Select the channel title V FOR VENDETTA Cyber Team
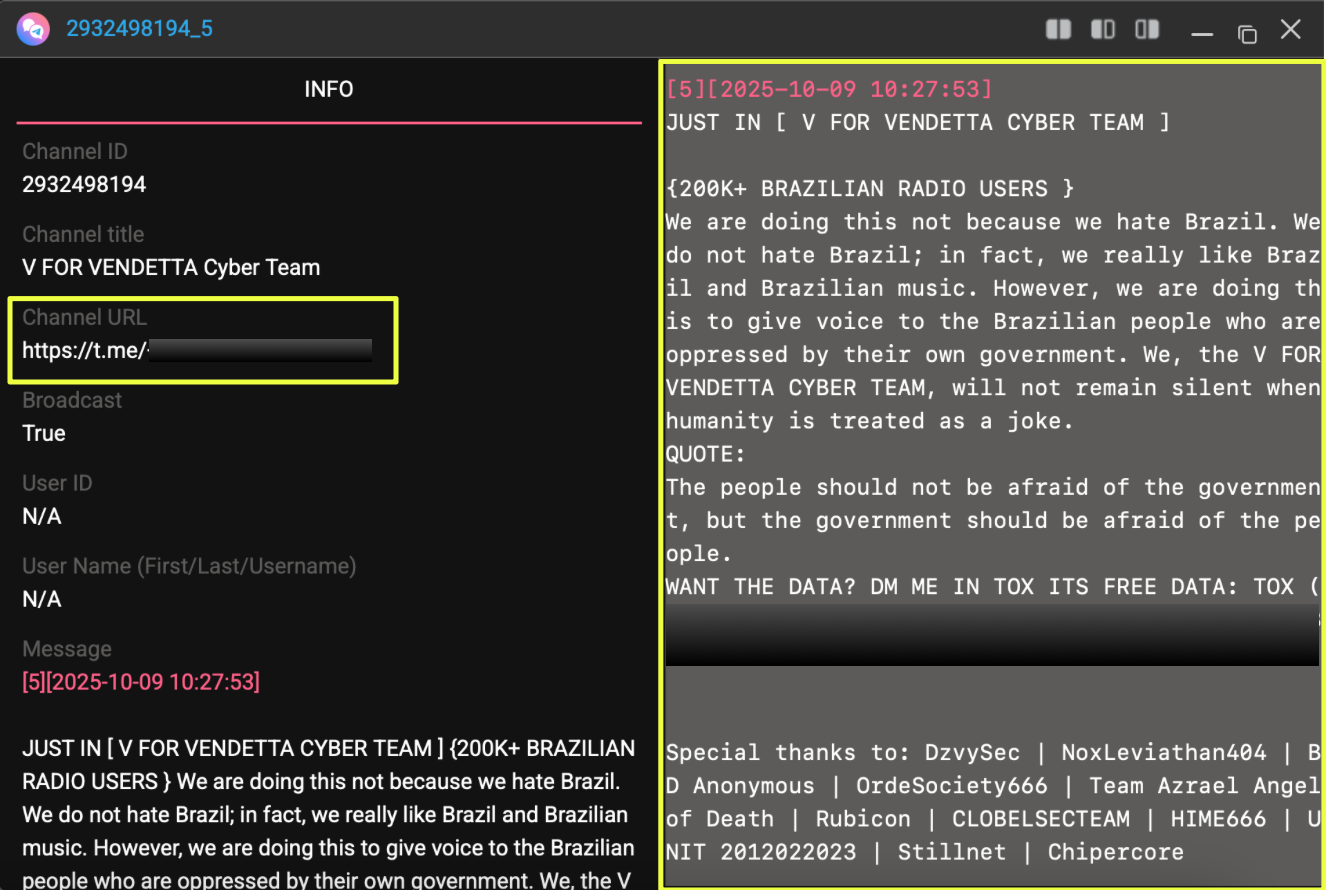The height and width of the screenshot is (890, 1326). tap(171, 268)
